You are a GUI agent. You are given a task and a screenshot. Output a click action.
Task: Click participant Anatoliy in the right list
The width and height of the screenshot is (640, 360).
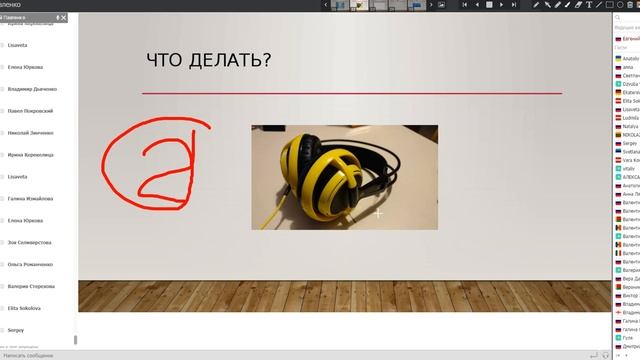[628, 59]
